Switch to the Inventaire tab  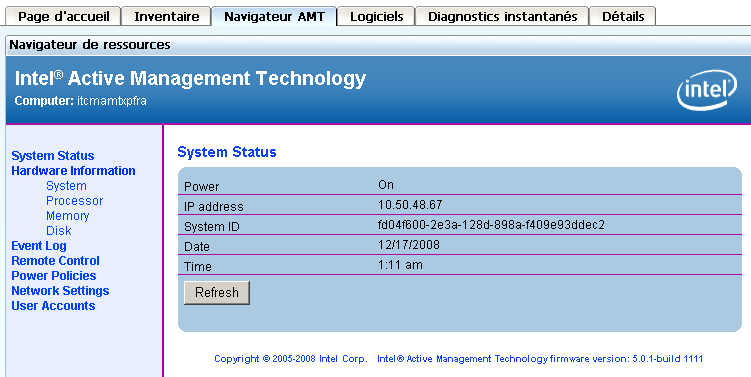(x=167, y=16)
